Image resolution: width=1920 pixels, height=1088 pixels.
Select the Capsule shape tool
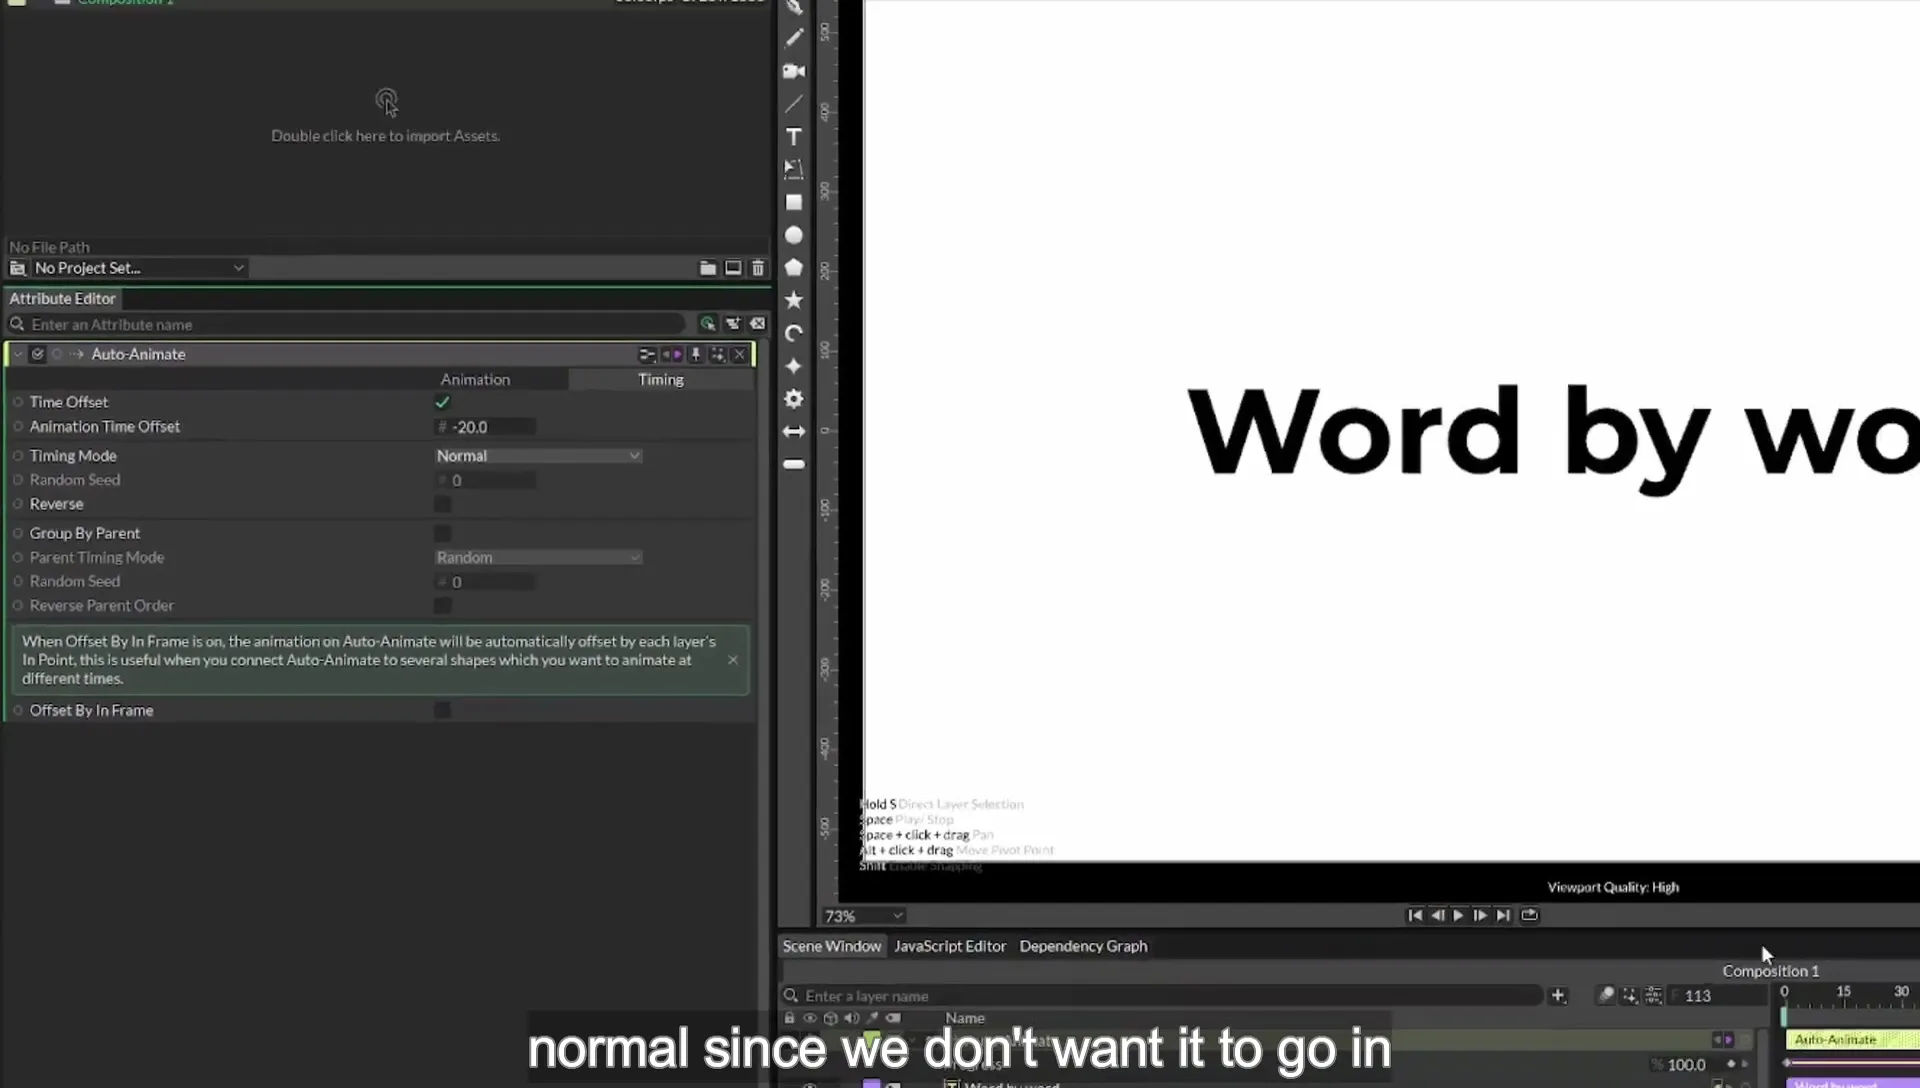(x=794, y=464)
